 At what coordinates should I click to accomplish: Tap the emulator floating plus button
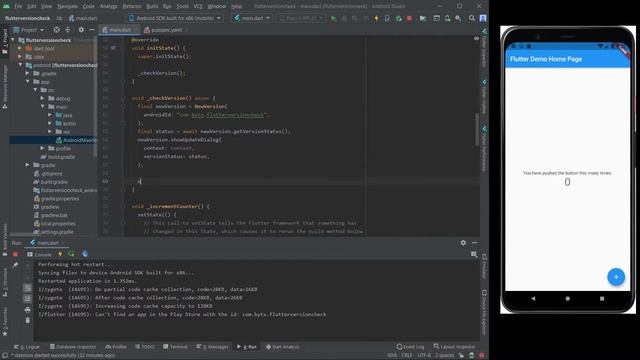[616, 277]
